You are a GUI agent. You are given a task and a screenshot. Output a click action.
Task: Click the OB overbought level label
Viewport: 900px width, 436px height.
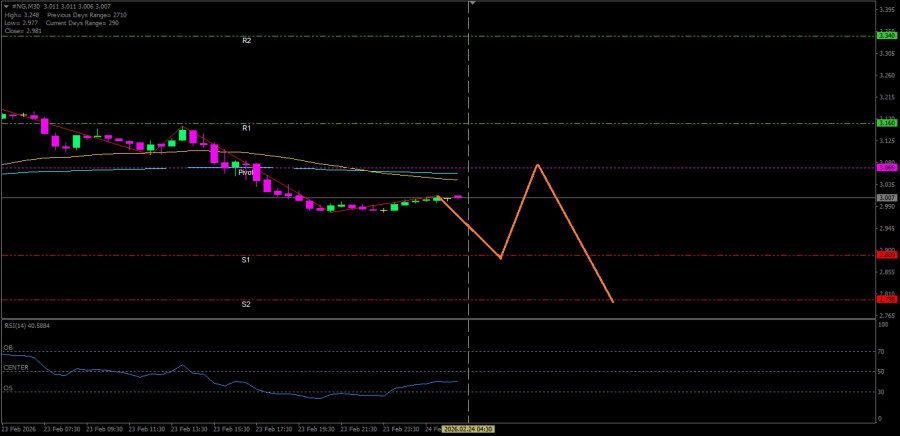[x=8, y=348]
